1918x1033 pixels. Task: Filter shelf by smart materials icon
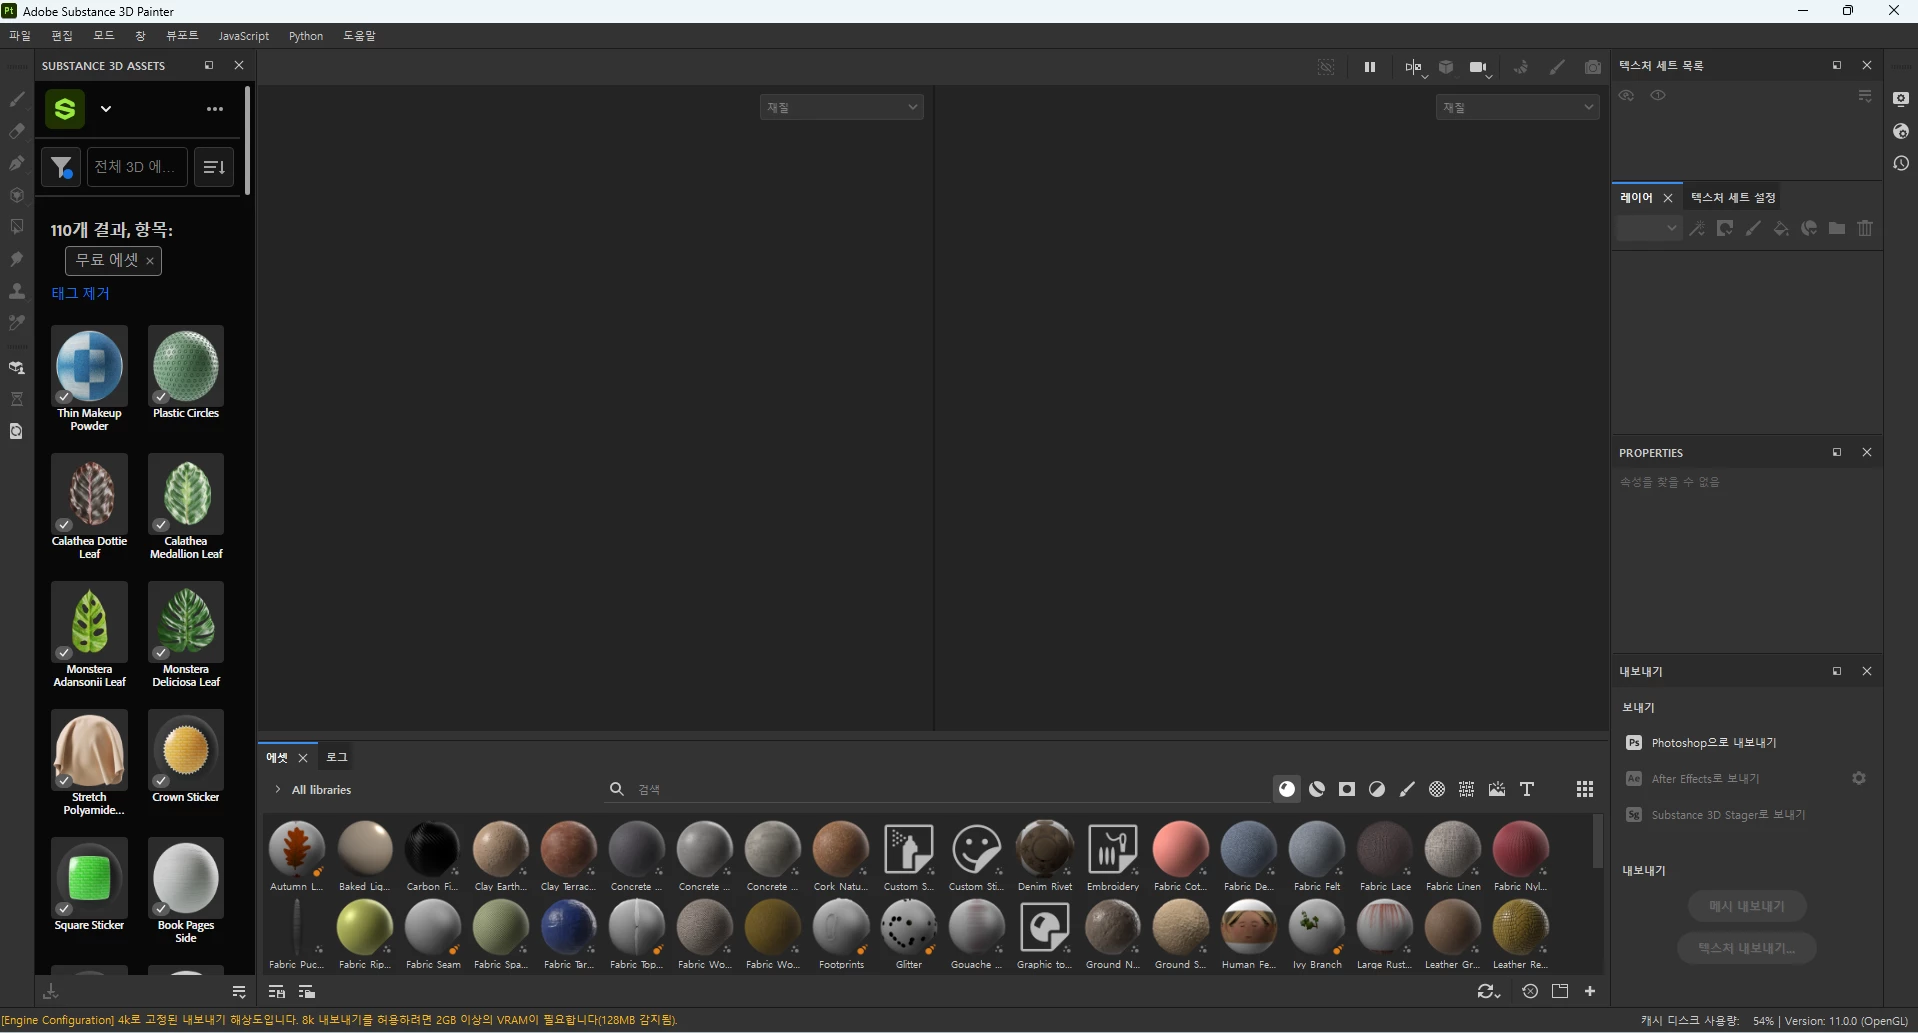pos(1317,789)
